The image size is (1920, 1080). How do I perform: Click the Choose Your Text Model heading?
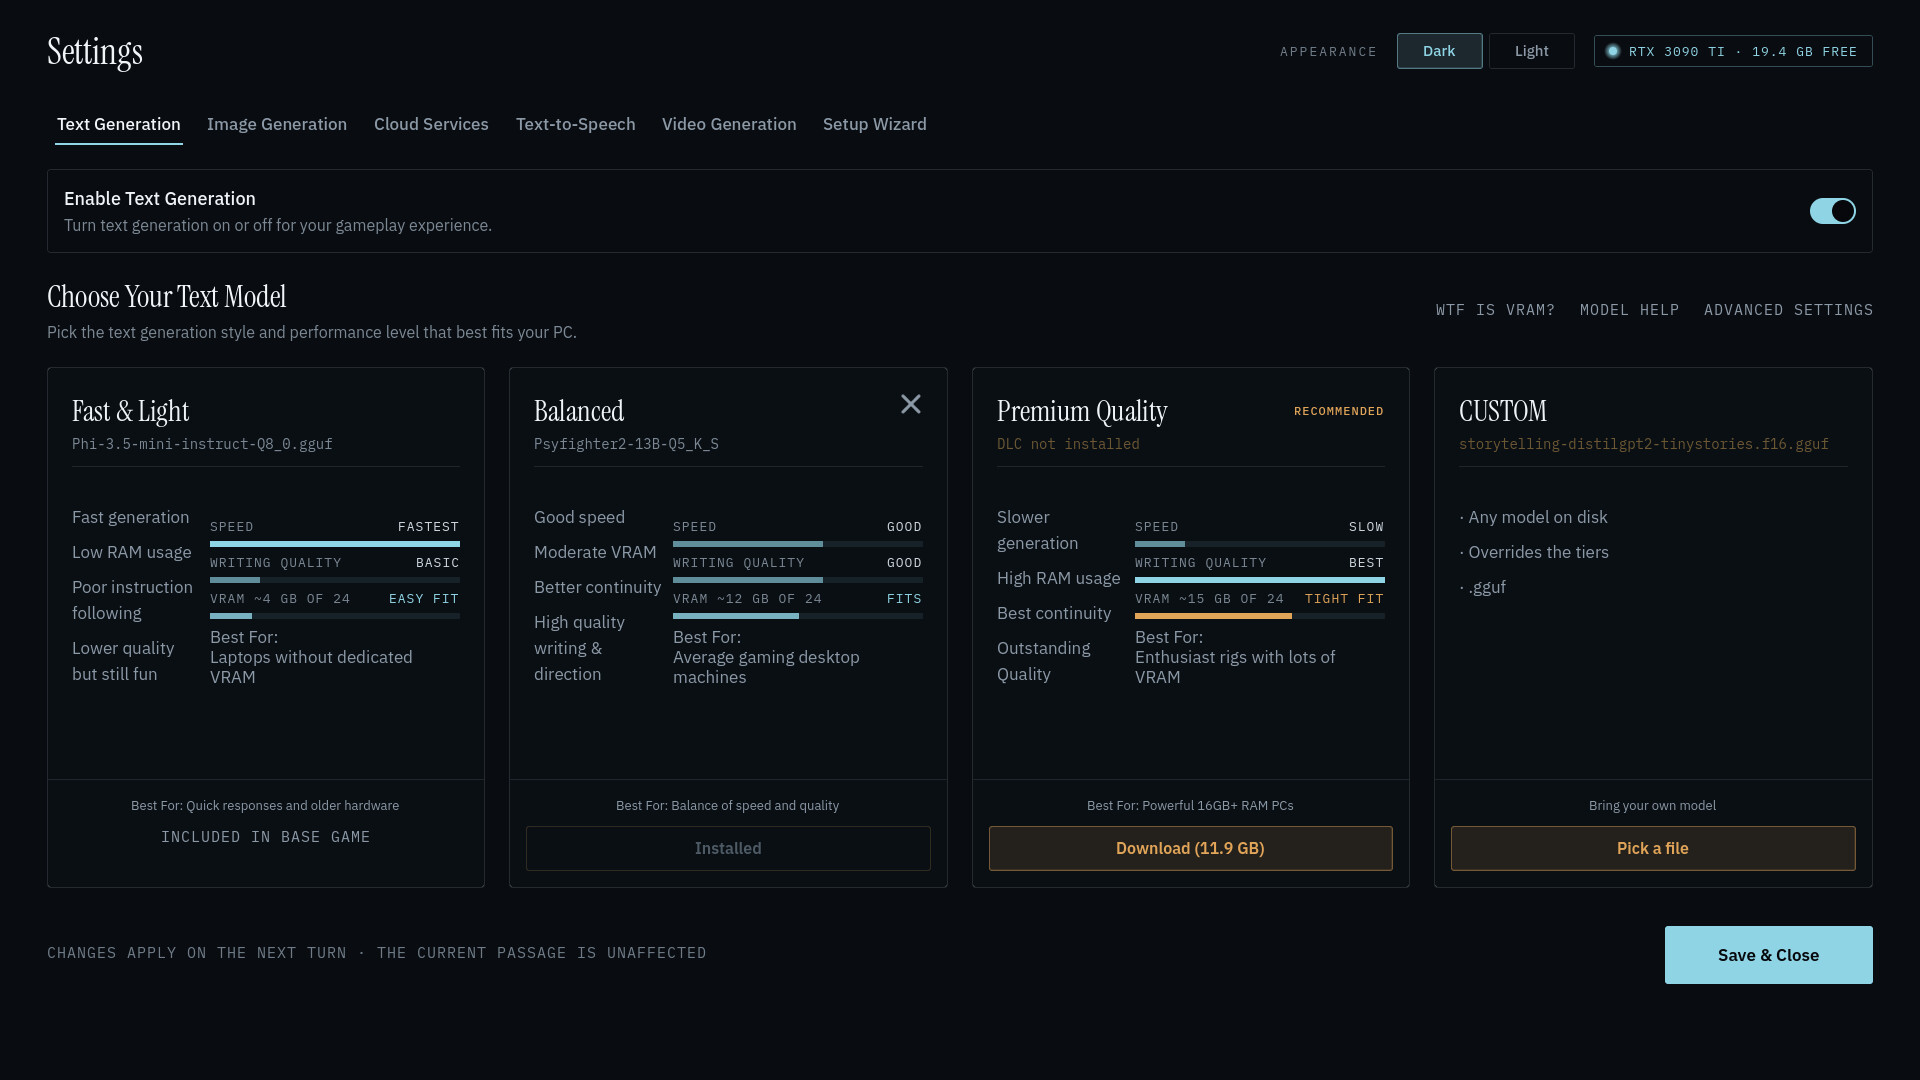click(x=167, y=297)
